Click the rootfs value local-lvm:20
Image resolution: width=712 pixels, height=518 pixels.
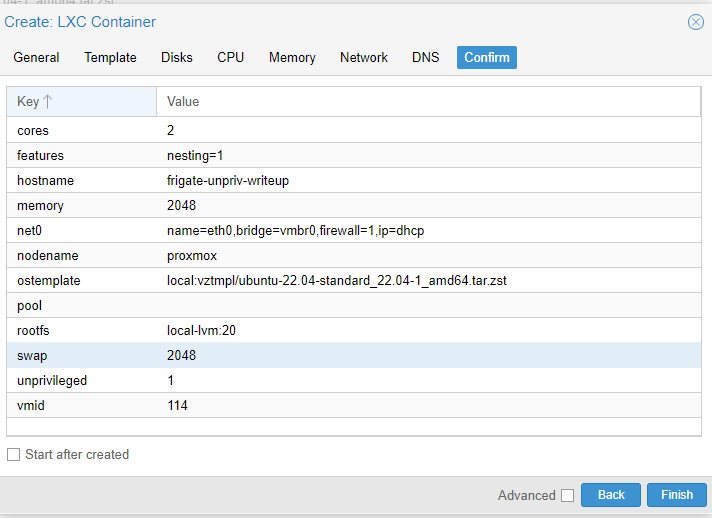point(201,331)
